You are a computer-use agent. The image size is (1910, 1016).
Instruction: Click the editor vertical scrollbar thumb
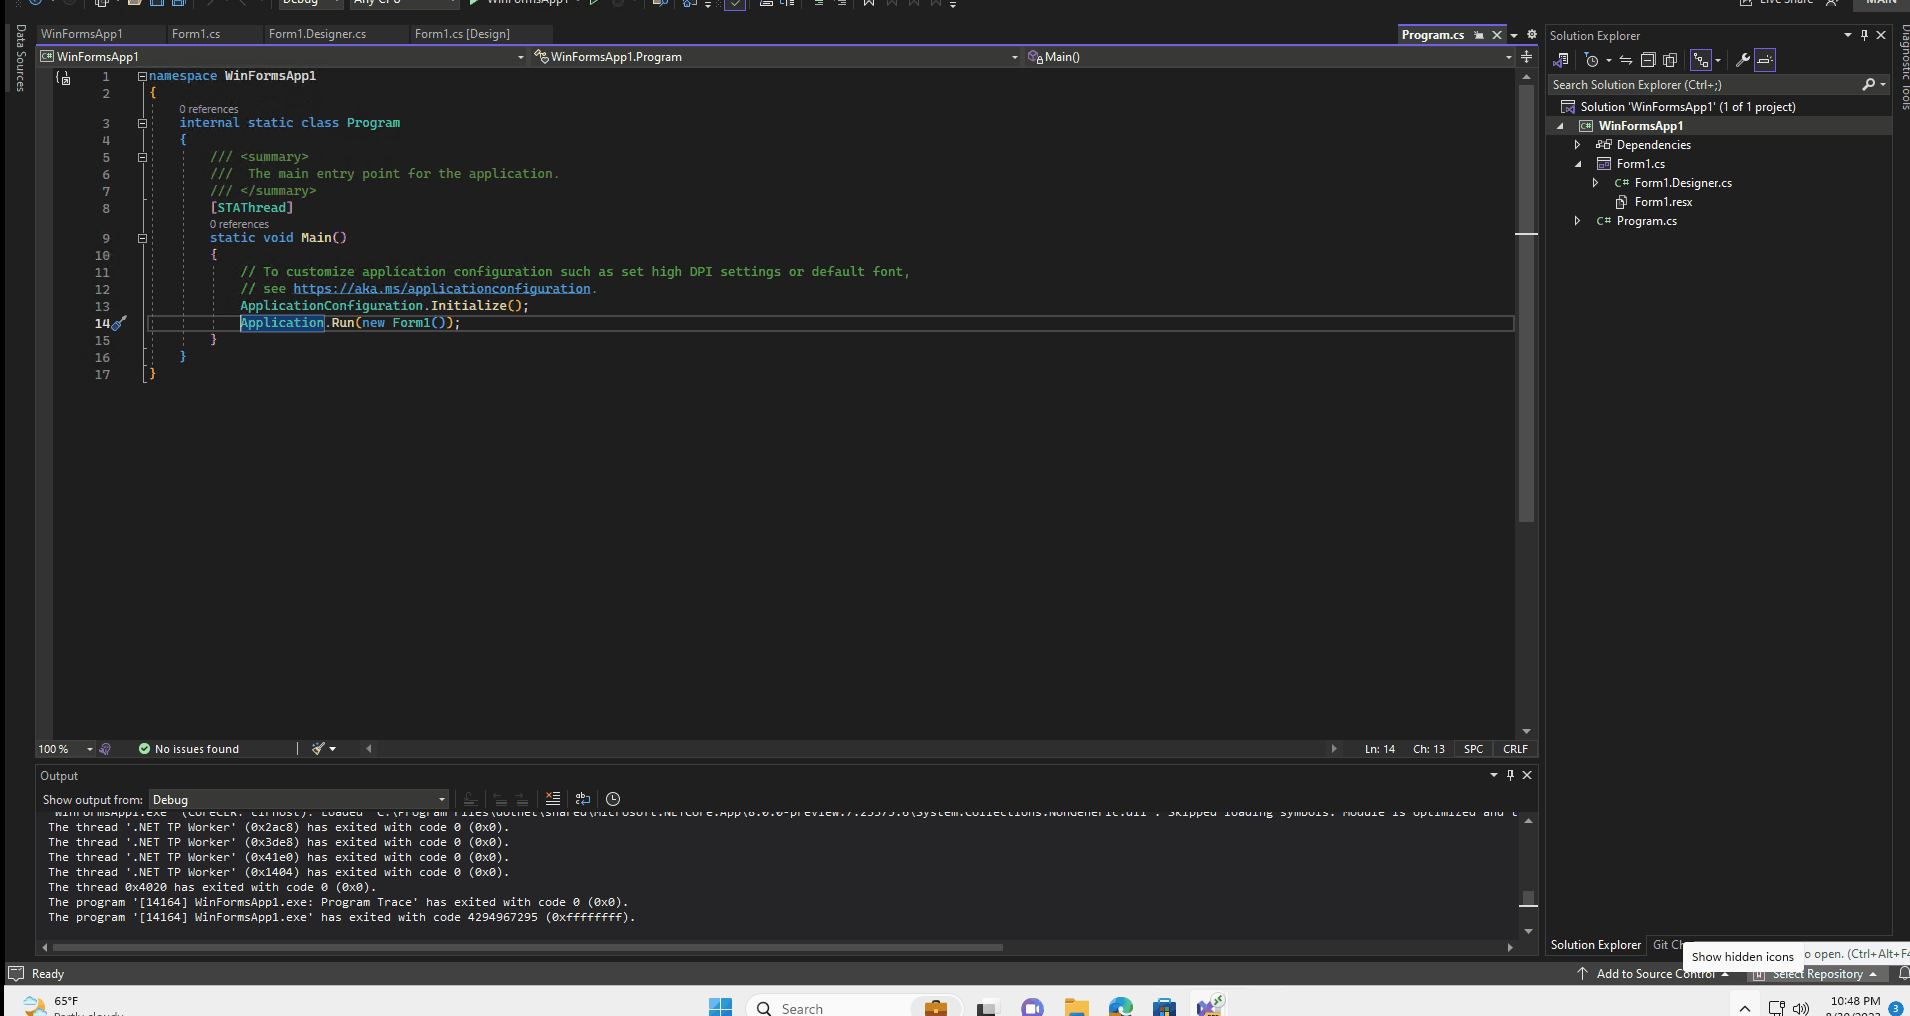coord(1526,303)
